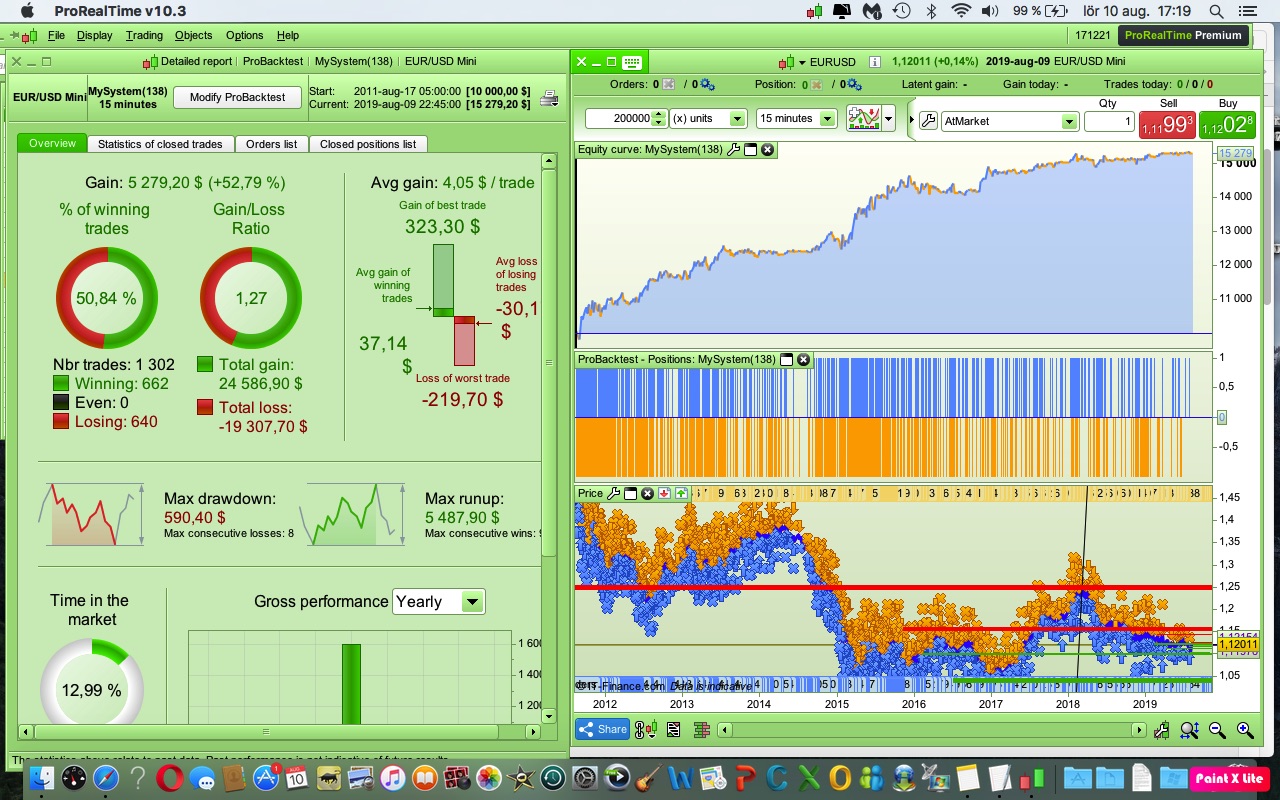Close the ProBacktest Positions panel
The image size is (1280, 800).
click(802, 359)
